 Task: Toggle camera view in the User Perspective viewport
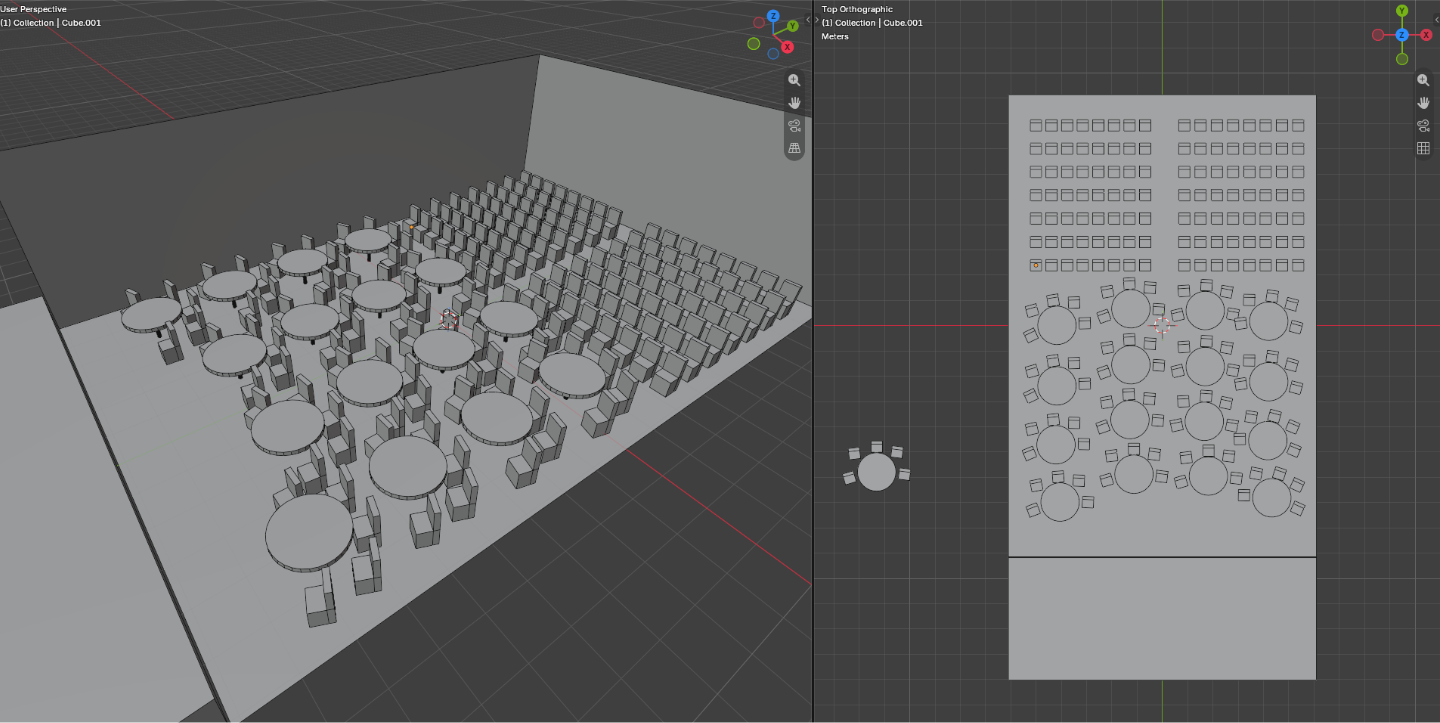(794, 126)
